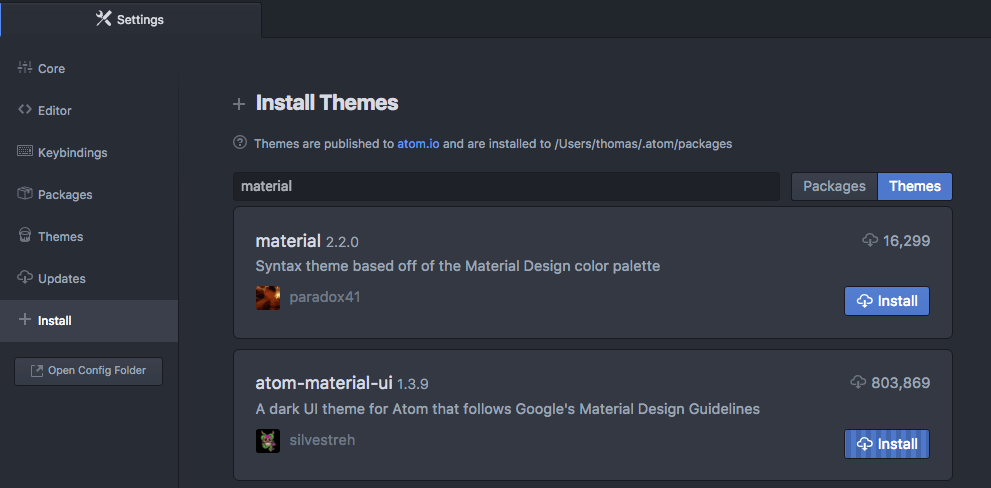Select the Install sidebar item

(54, 321)
